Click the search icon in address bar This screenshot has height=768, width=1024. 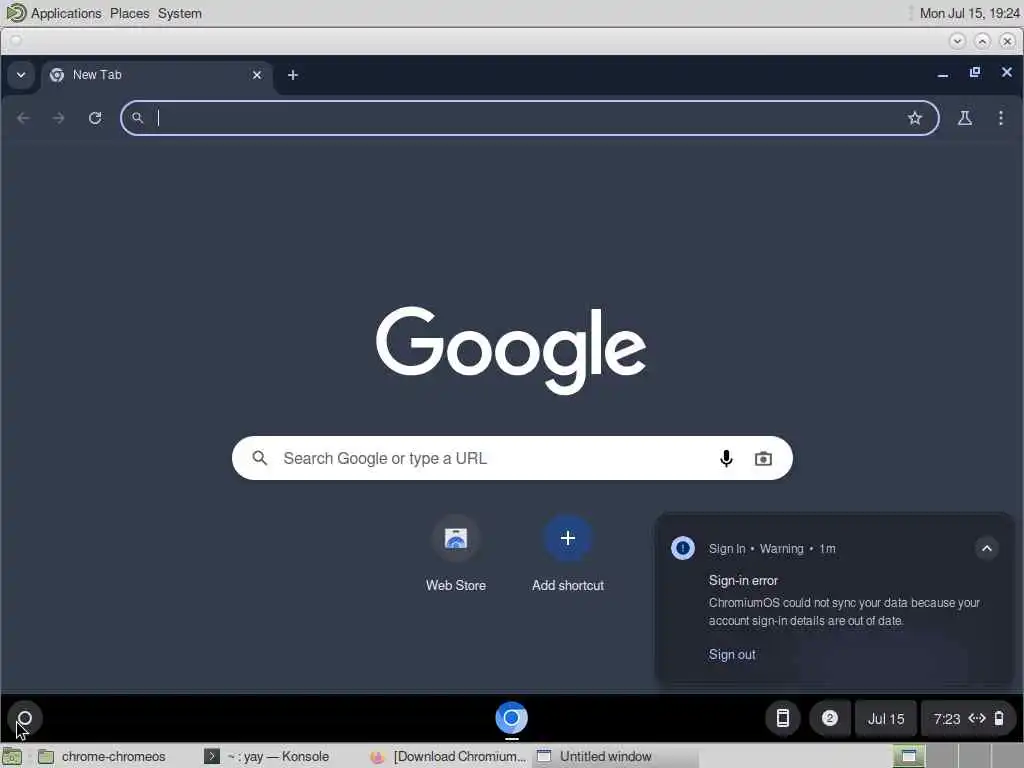coord(137,118)
